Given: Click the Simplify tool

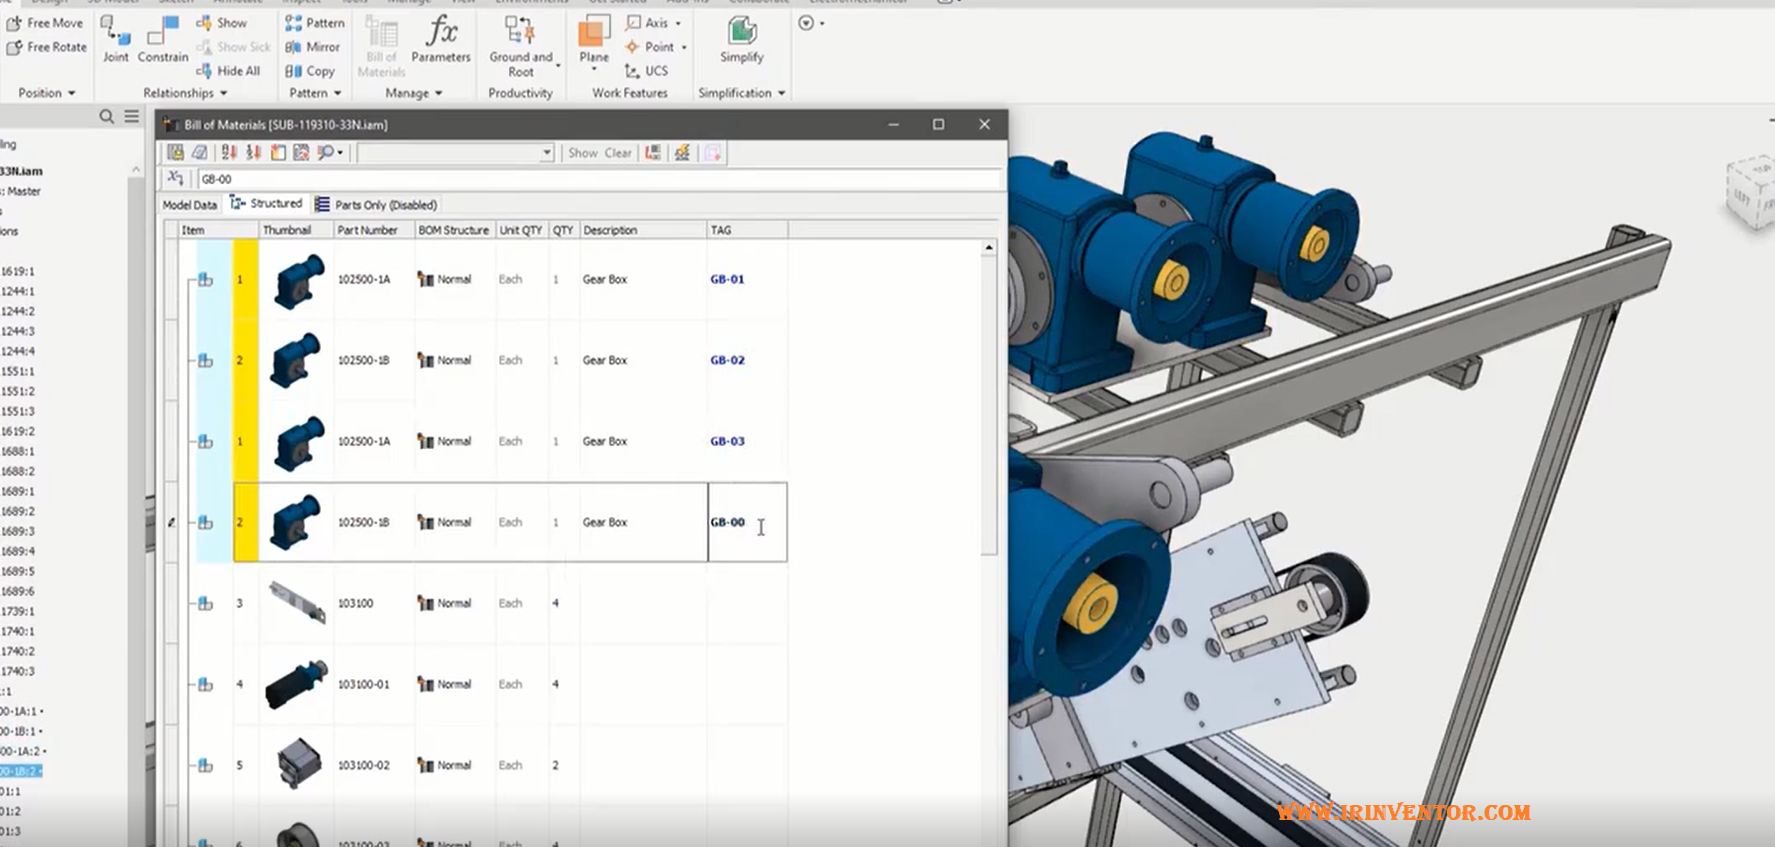Looking at the screenshot, I should pos(742,39).
